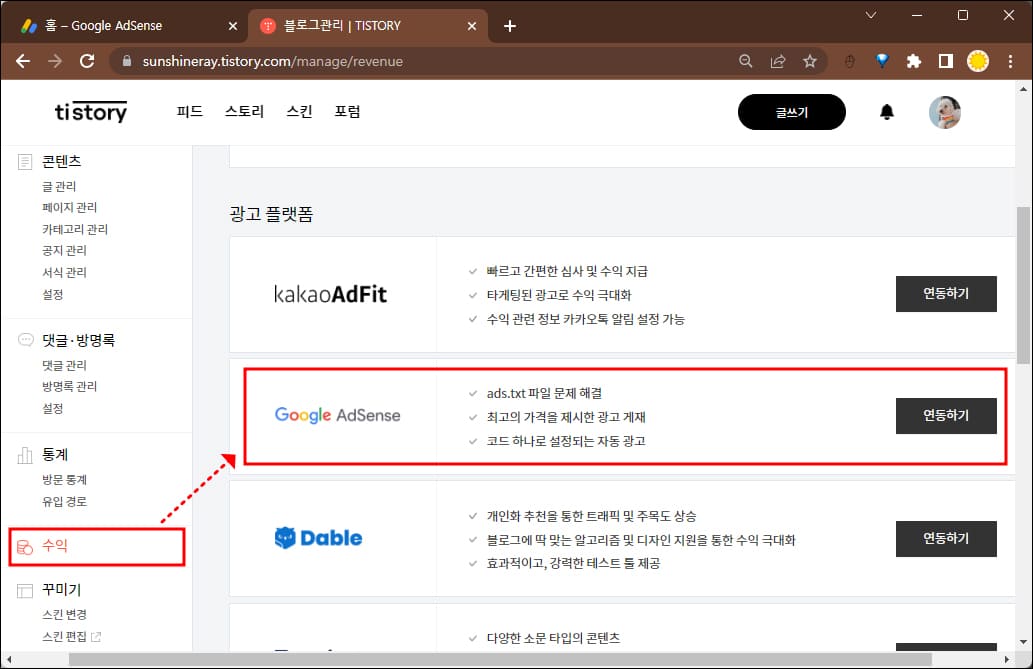
Task: Open the 스토리 menu
Action: 244,111
